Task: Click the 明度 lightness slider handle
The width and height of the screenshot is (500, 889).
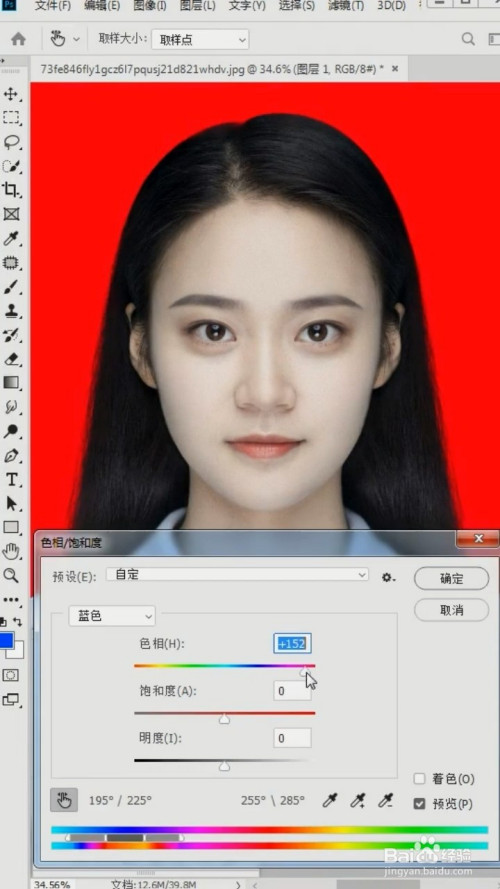Action: [224, 766]
